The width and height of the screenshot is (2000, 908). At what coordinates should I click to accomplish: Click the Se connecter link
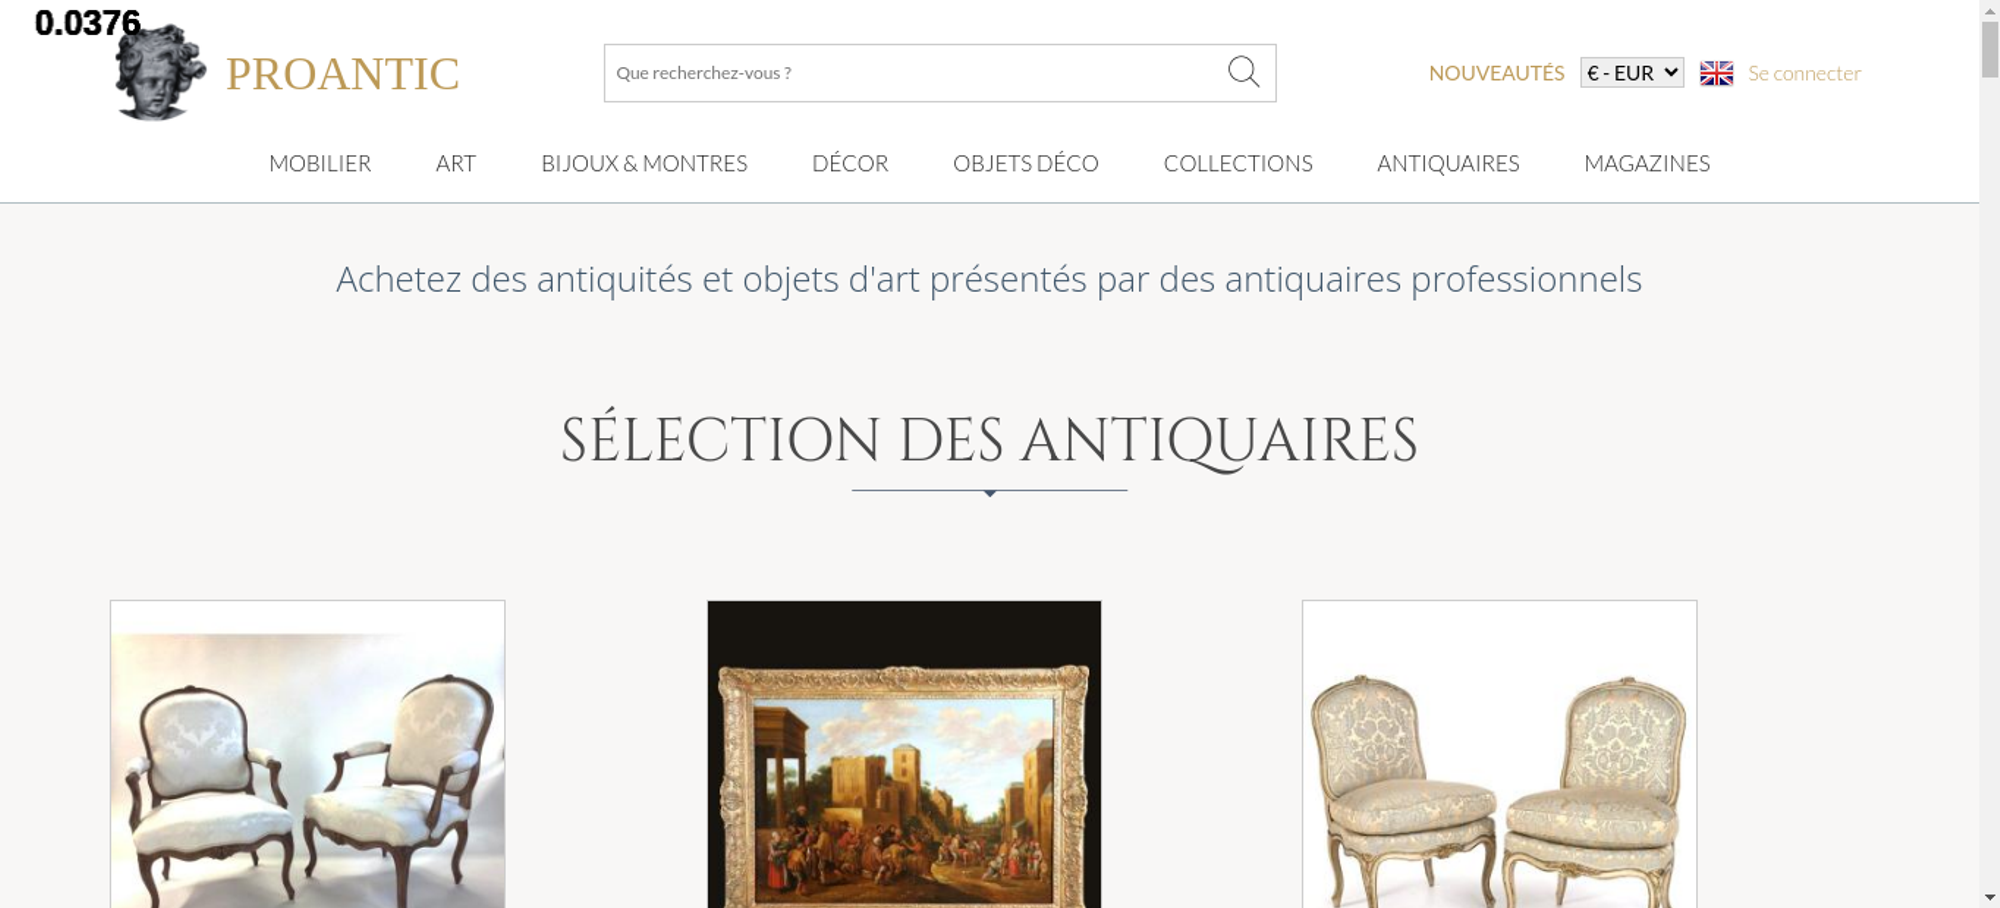(x=1804, y=73)
